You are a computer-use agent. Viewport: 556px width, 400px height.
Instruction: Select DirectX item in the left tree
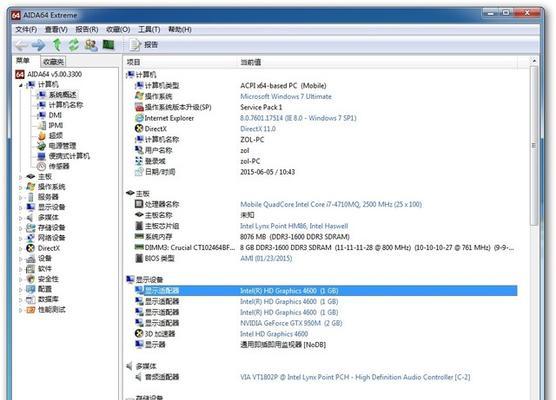point(49,248)
